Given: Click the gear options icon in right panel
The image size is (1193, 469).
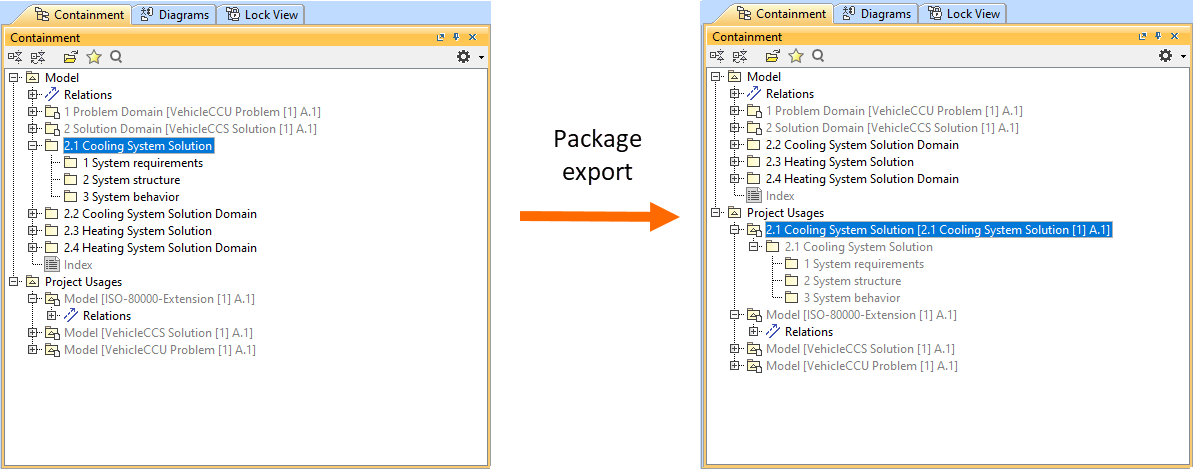Looking at the screenshot, I should [x=1166, y=56].
